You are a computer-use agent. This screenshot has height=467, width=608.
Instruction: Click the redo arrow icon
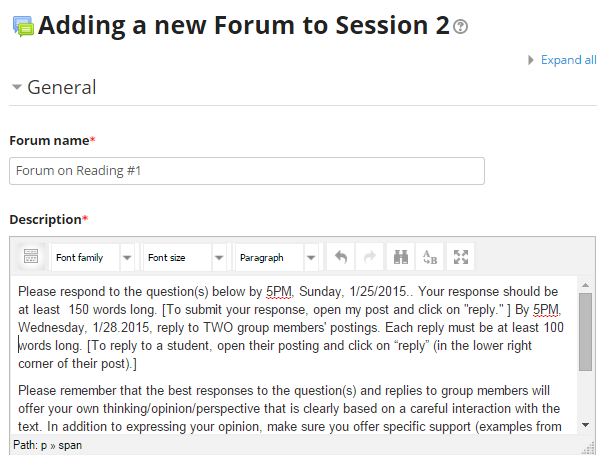pos(370,257)
